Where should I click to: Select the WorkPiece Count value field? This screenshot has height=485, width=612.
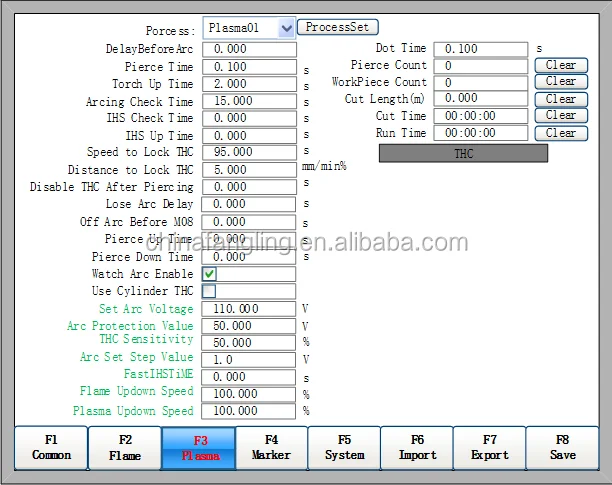coord(481,83)
